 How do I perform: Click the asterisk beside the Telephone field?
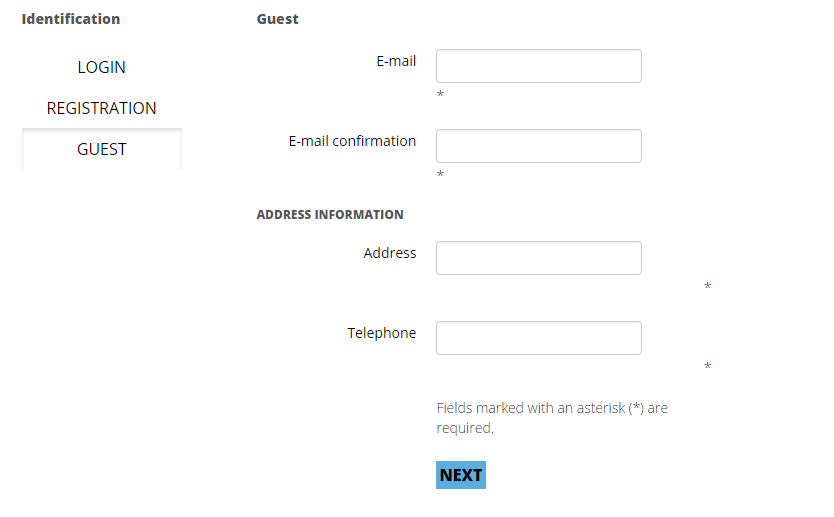(x=707, y=367)
